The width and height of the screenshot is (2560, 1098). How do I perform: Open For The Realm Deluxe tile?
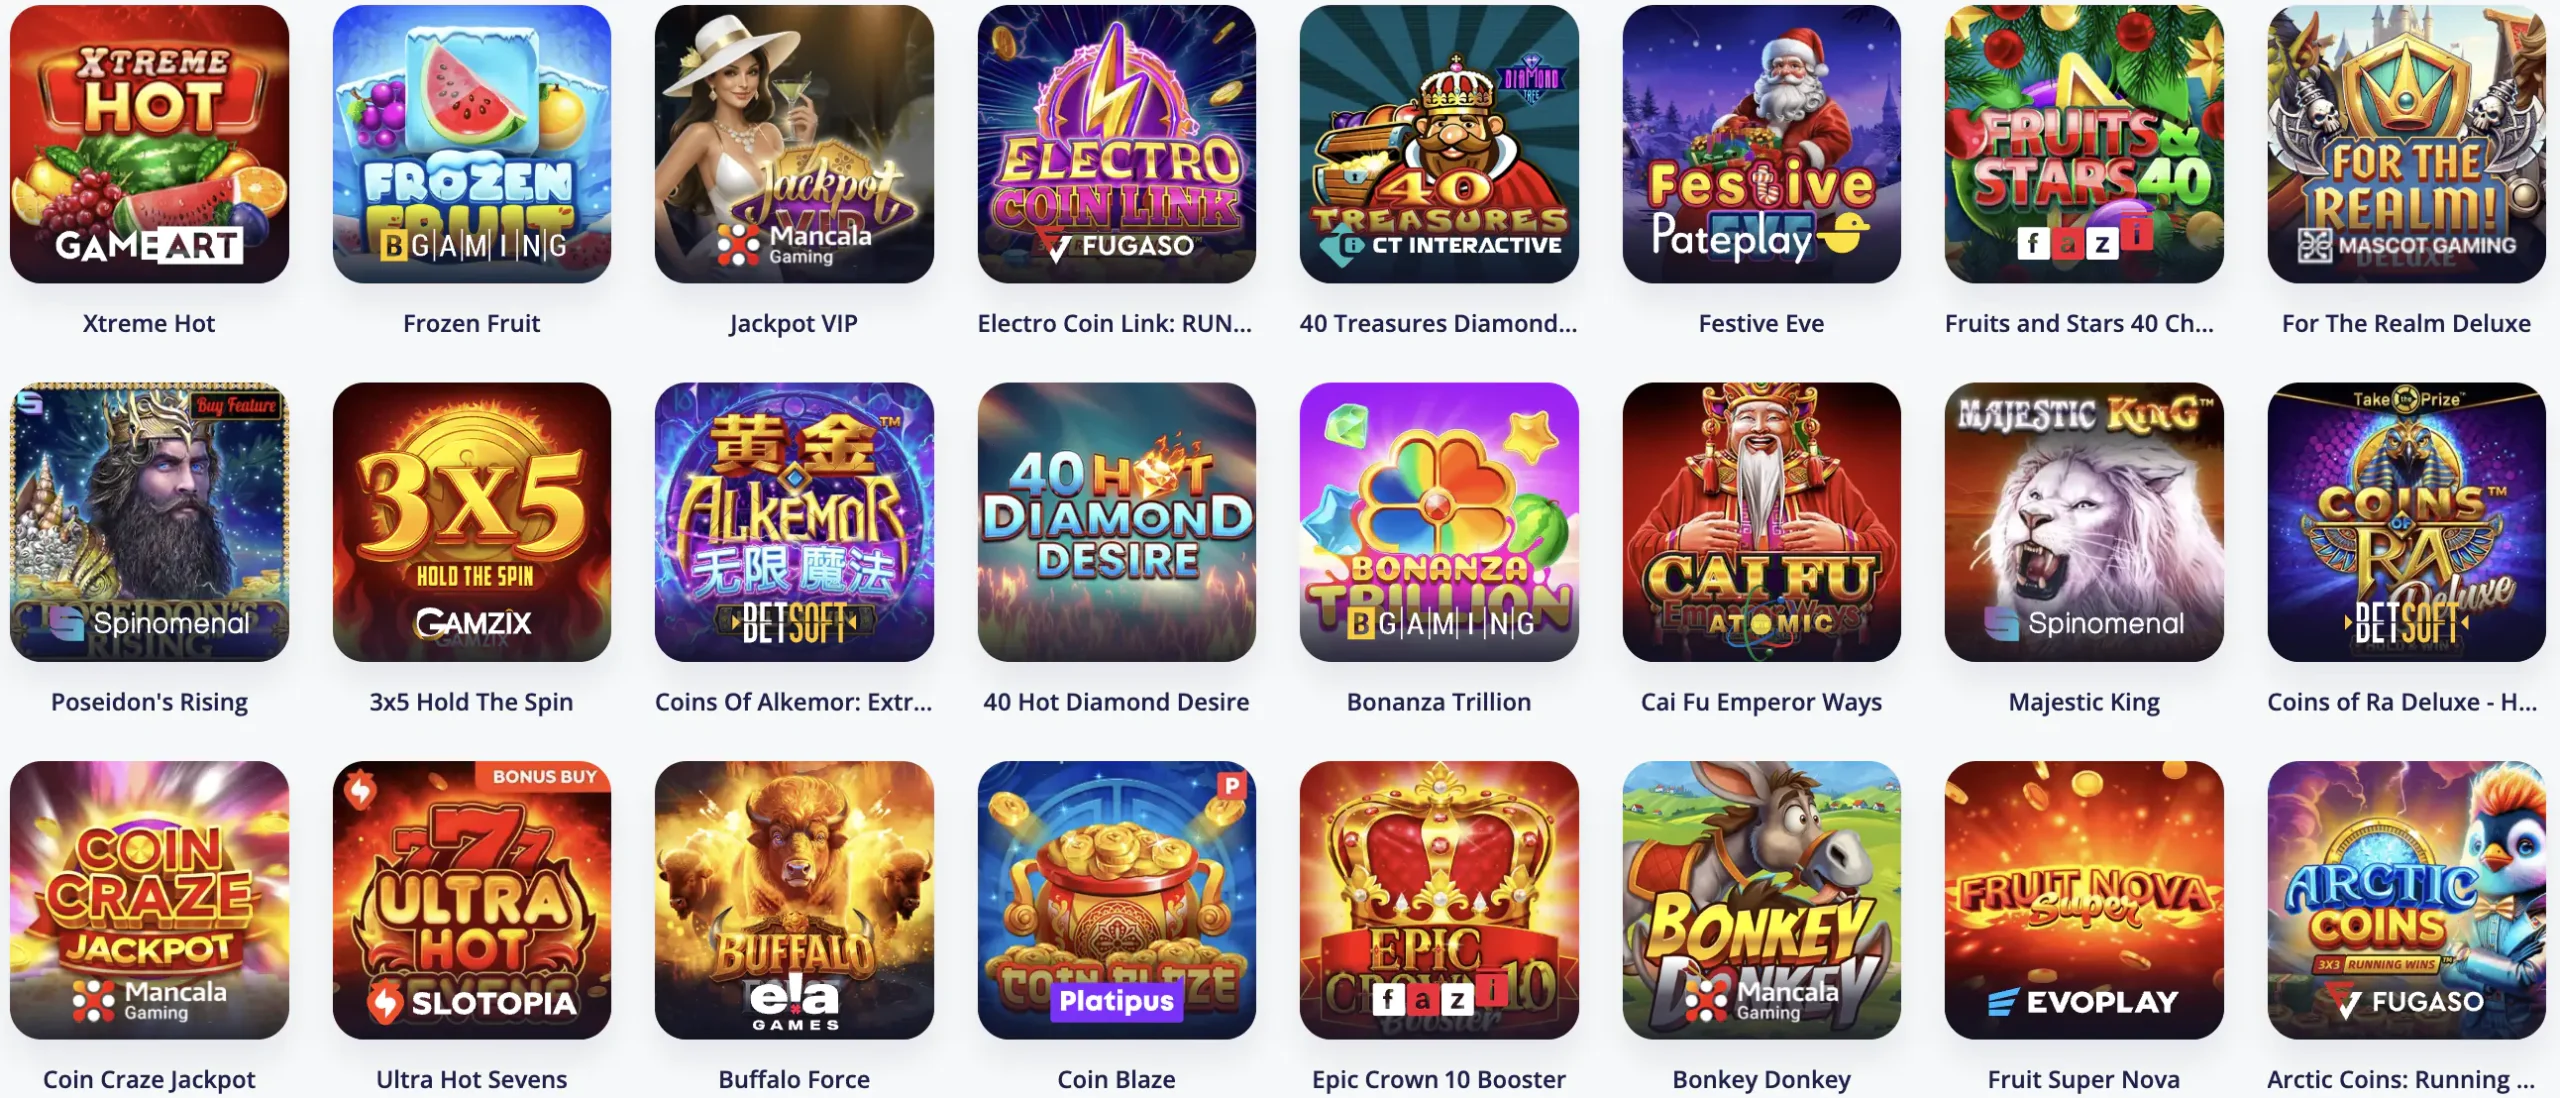[x=2406, y=144]
